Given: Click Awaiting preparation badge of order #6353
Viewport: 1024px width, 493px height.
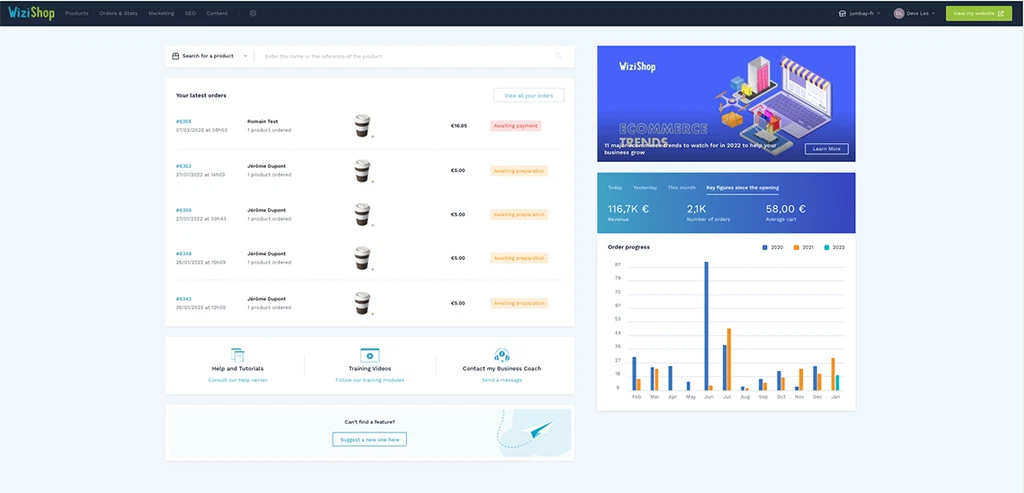Looking at the screenshot, I should click(x=519, y=170).
